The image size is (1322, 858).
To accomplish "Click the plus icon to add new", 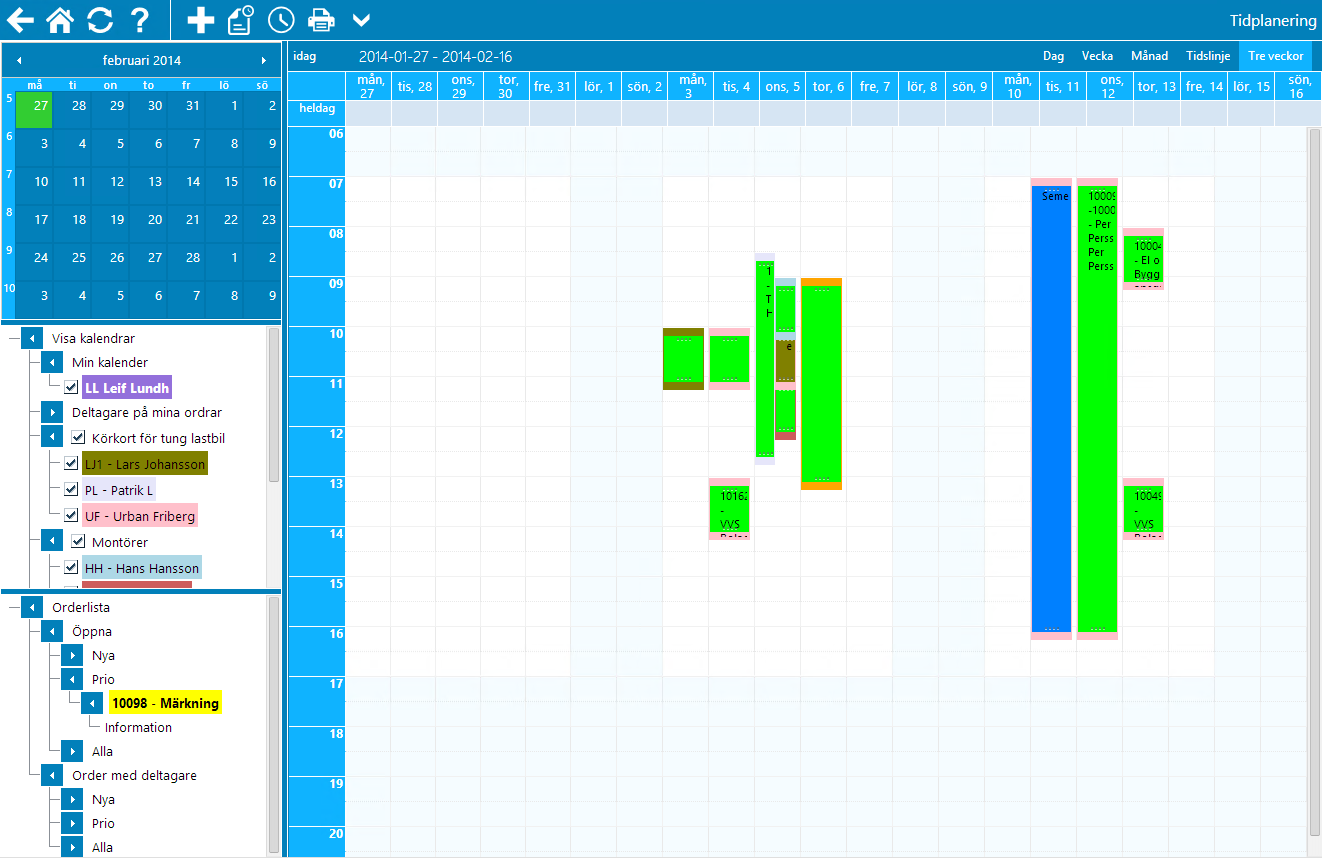I will click(x=201, y=19).
